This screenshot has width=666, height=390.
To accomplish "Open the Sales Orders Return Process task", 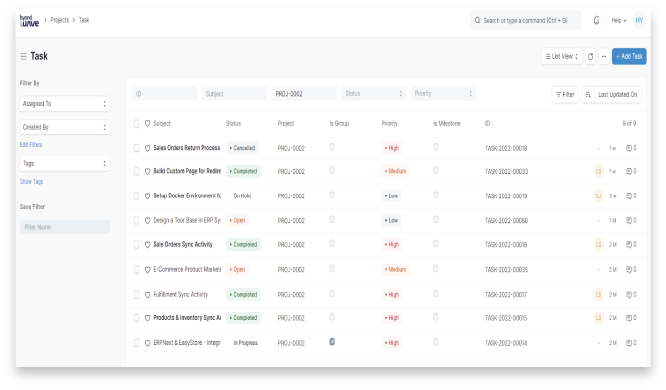I will 187,148.
